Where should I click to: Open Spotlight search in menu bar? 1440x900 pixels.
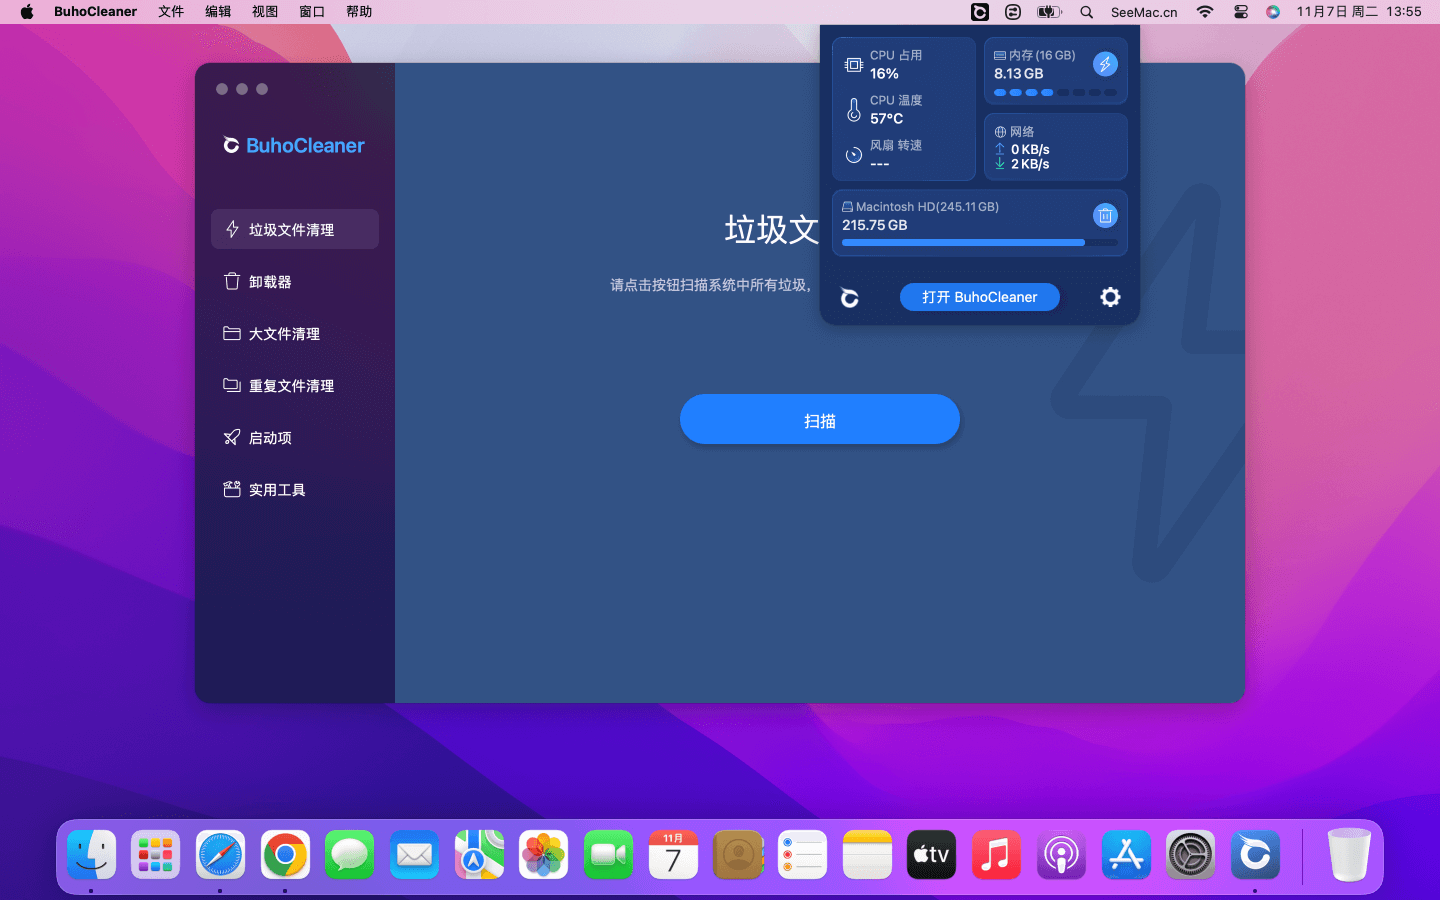pos(1086,12)
